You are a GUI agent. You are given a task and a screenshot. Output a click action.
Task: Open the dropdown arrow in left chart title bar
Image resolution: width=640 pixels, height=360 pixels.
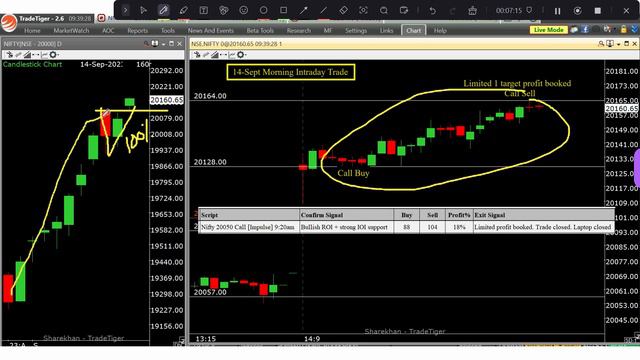pos(163,44)
